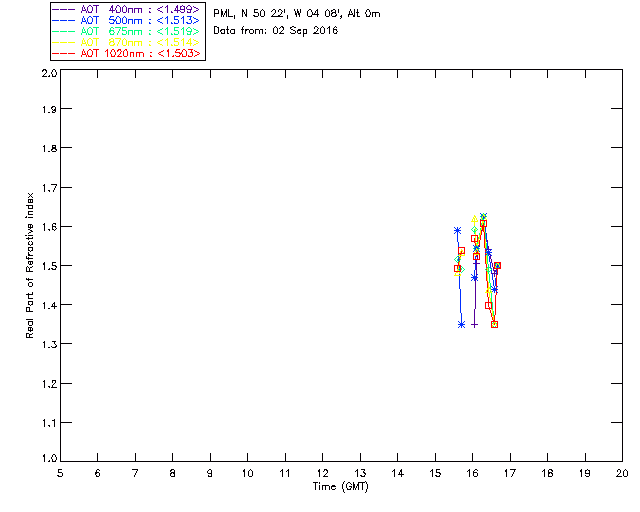Click the y-axis tick label 1.9
This screenshot has height=512, width=640.
pos(49,109)
